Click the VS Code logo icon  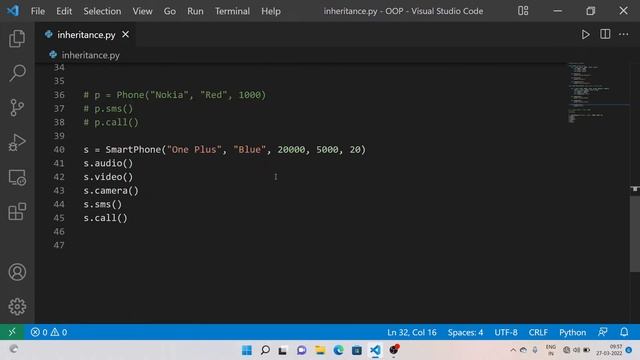(13, 11)
